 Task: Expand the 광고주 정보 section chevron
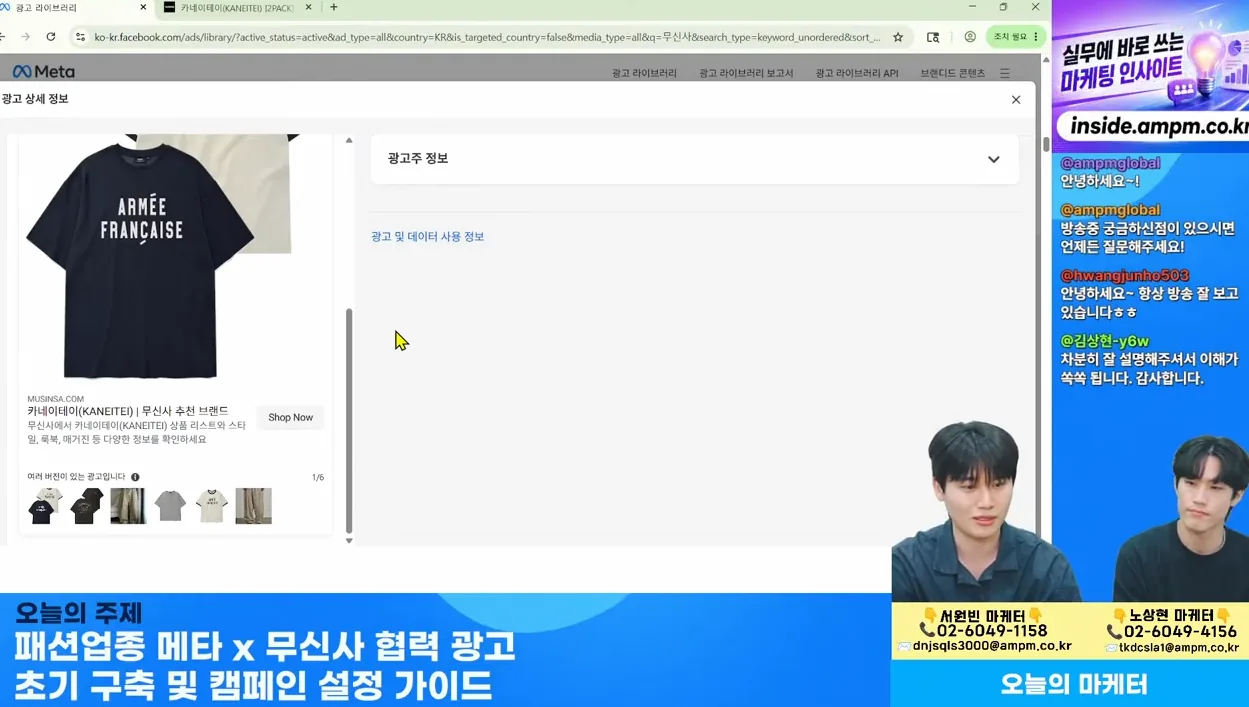[993, 159]
